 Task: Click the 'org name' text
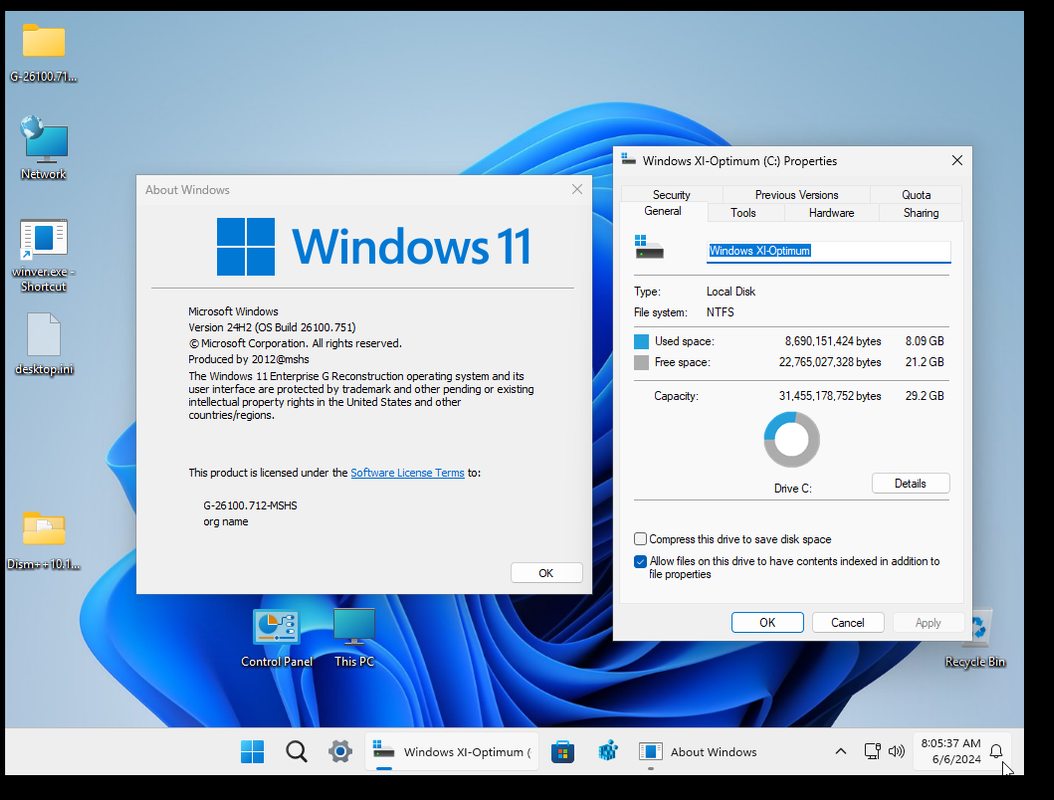click(226, 522)
